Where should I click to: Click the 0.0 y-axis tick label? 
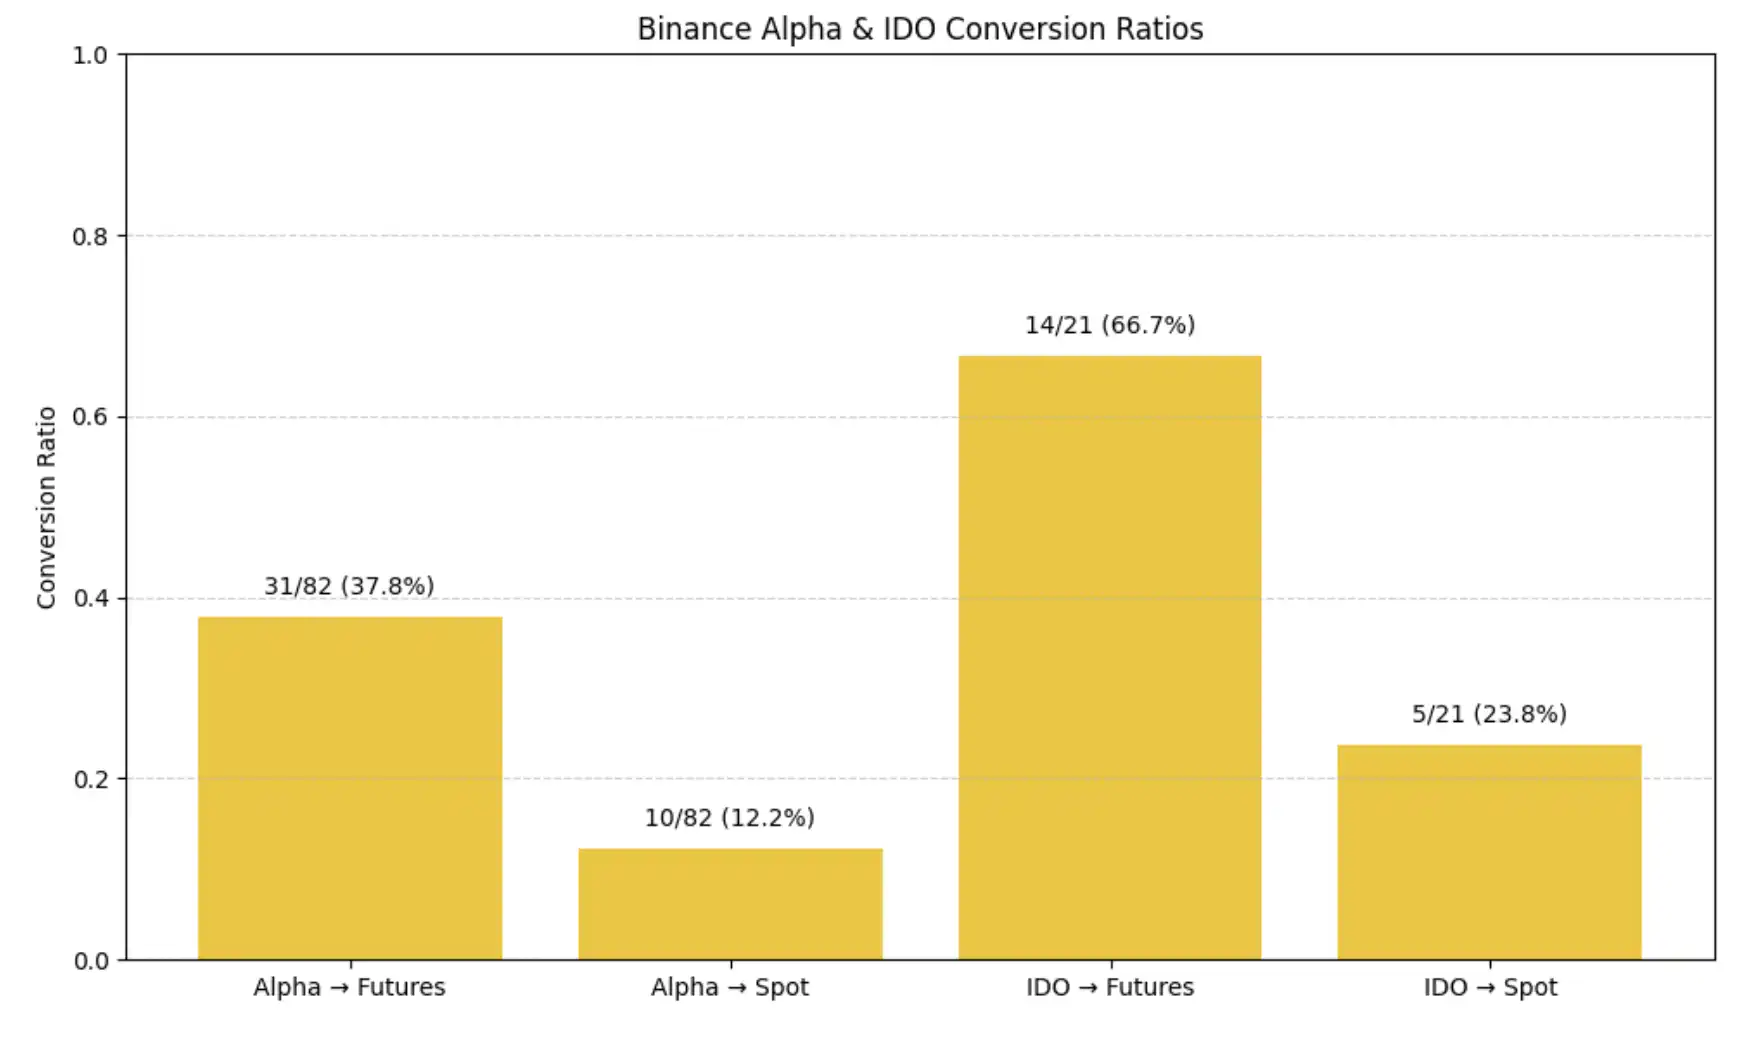[90, 961]
